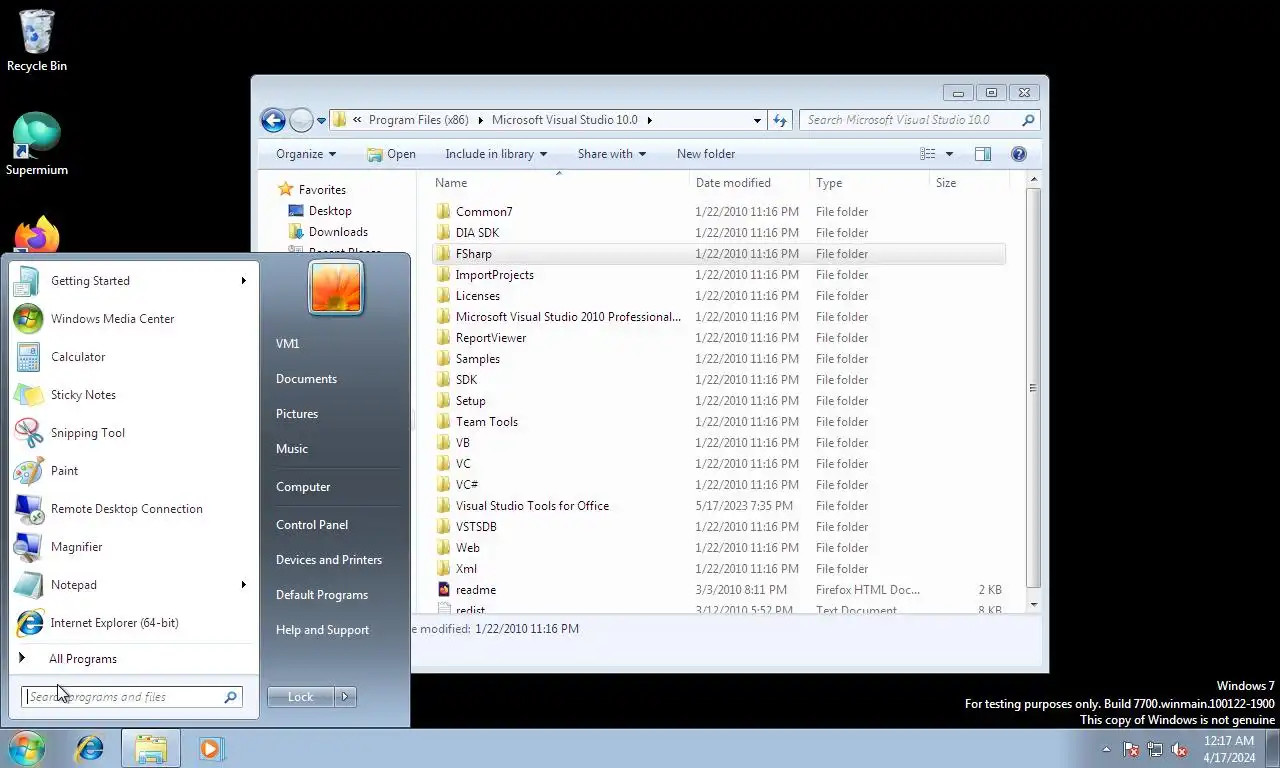Open Internet Explorer from the taskbar
The width and height of the screenshot is (1280, 768).
coord(90,748)
